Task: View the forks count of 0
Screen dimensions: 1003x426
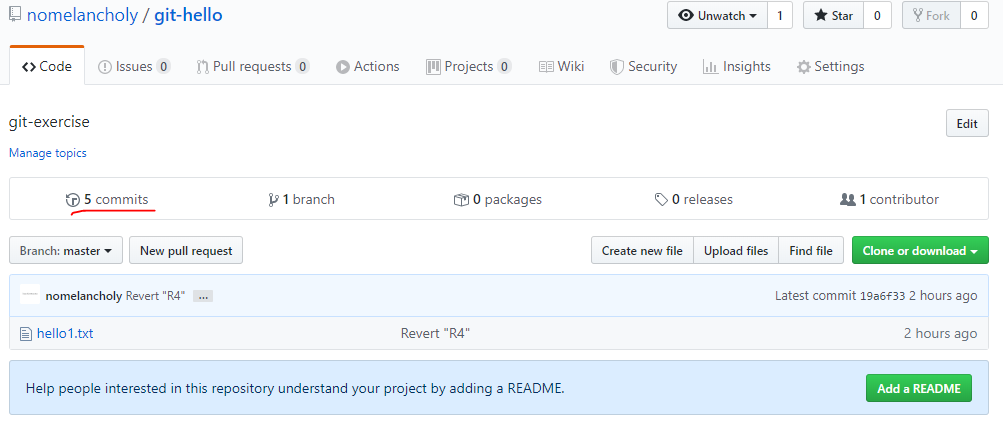Action: 974,15
